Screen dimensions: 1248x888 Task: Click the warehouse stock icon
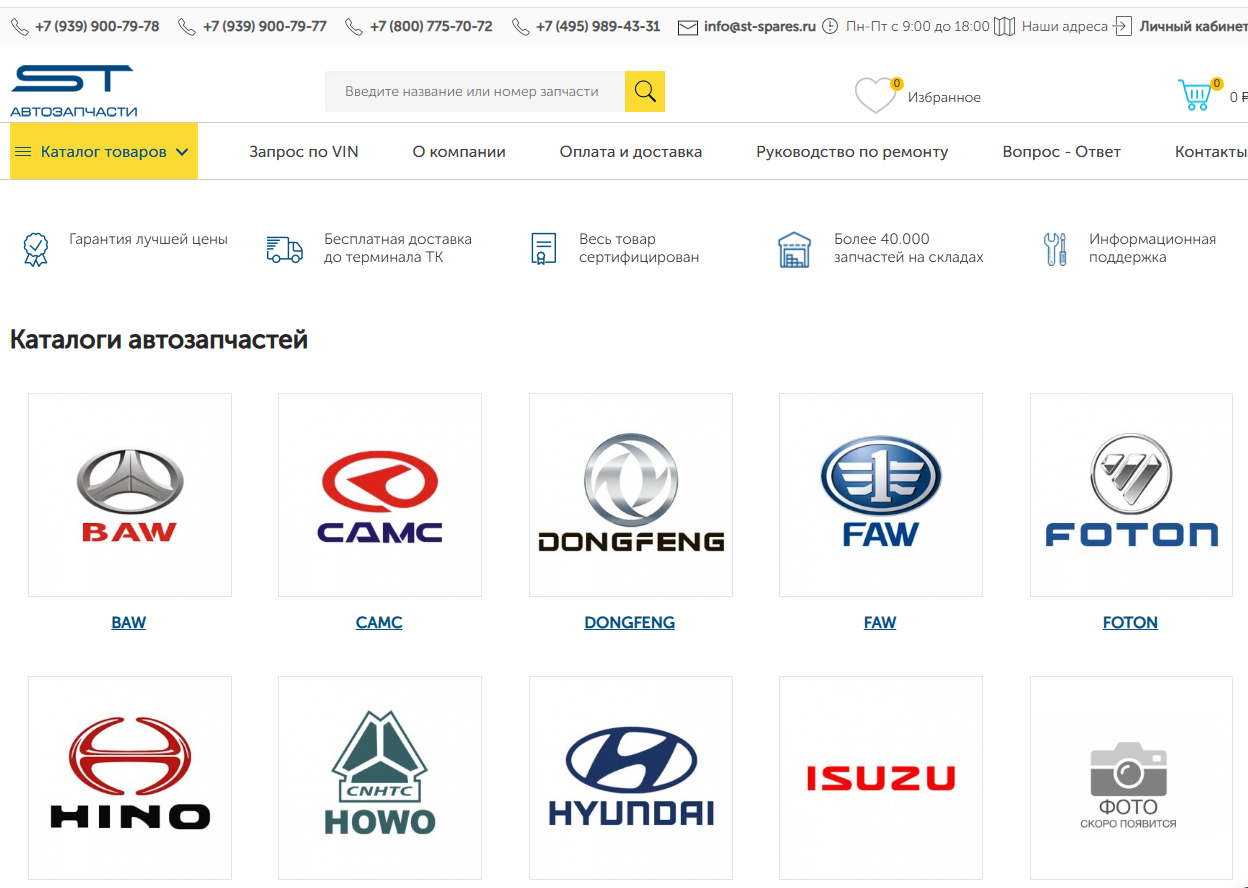(x=795, y=249)
